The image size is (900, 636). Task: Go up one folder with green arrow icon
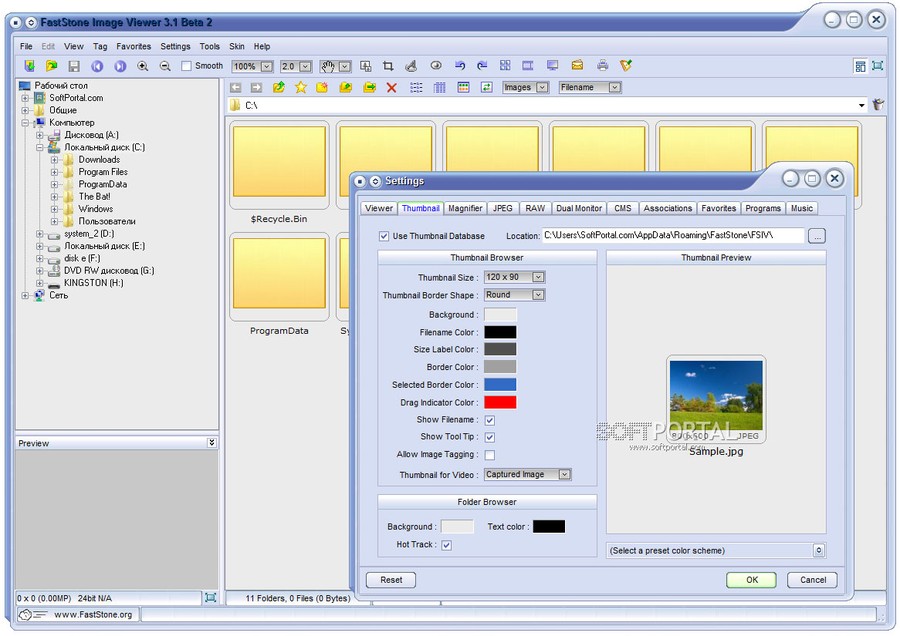(279, 87)
